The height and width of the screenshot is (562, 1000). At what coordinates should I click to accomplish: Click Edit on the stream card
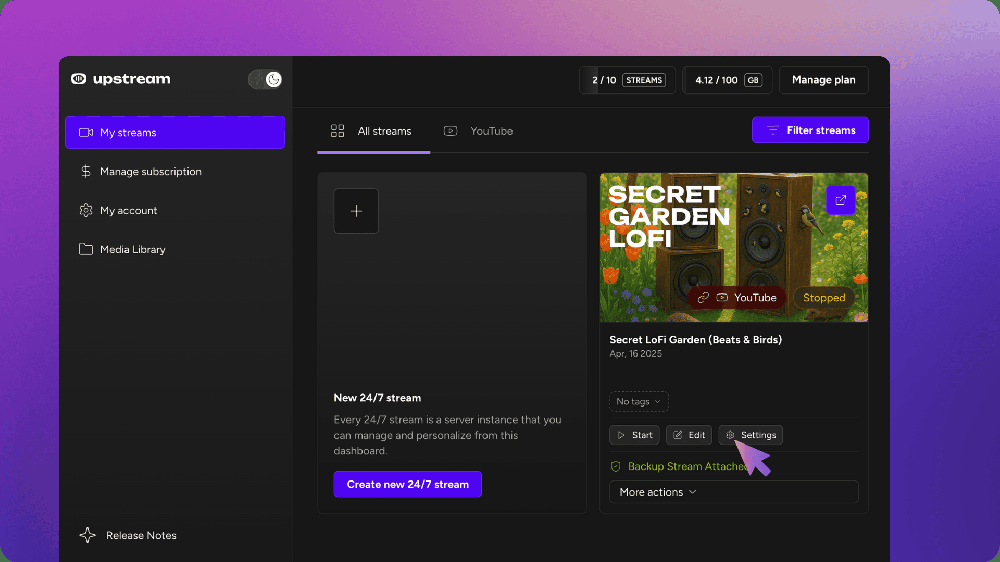689,435
